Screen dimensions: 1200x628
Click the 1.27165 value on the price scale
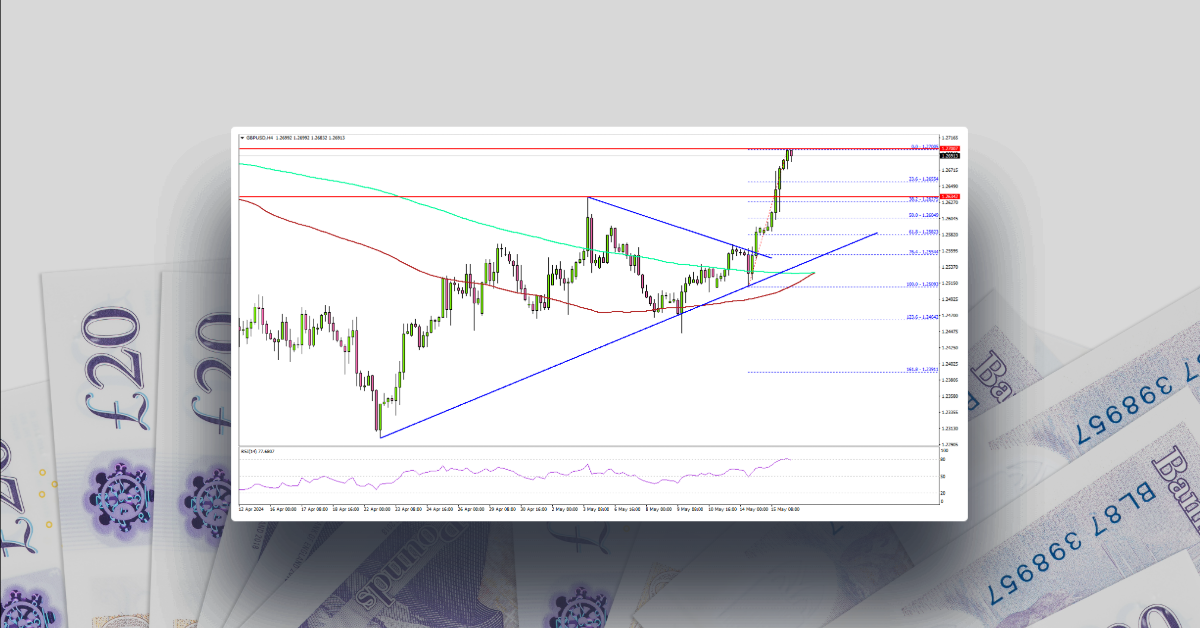[950, 137]
